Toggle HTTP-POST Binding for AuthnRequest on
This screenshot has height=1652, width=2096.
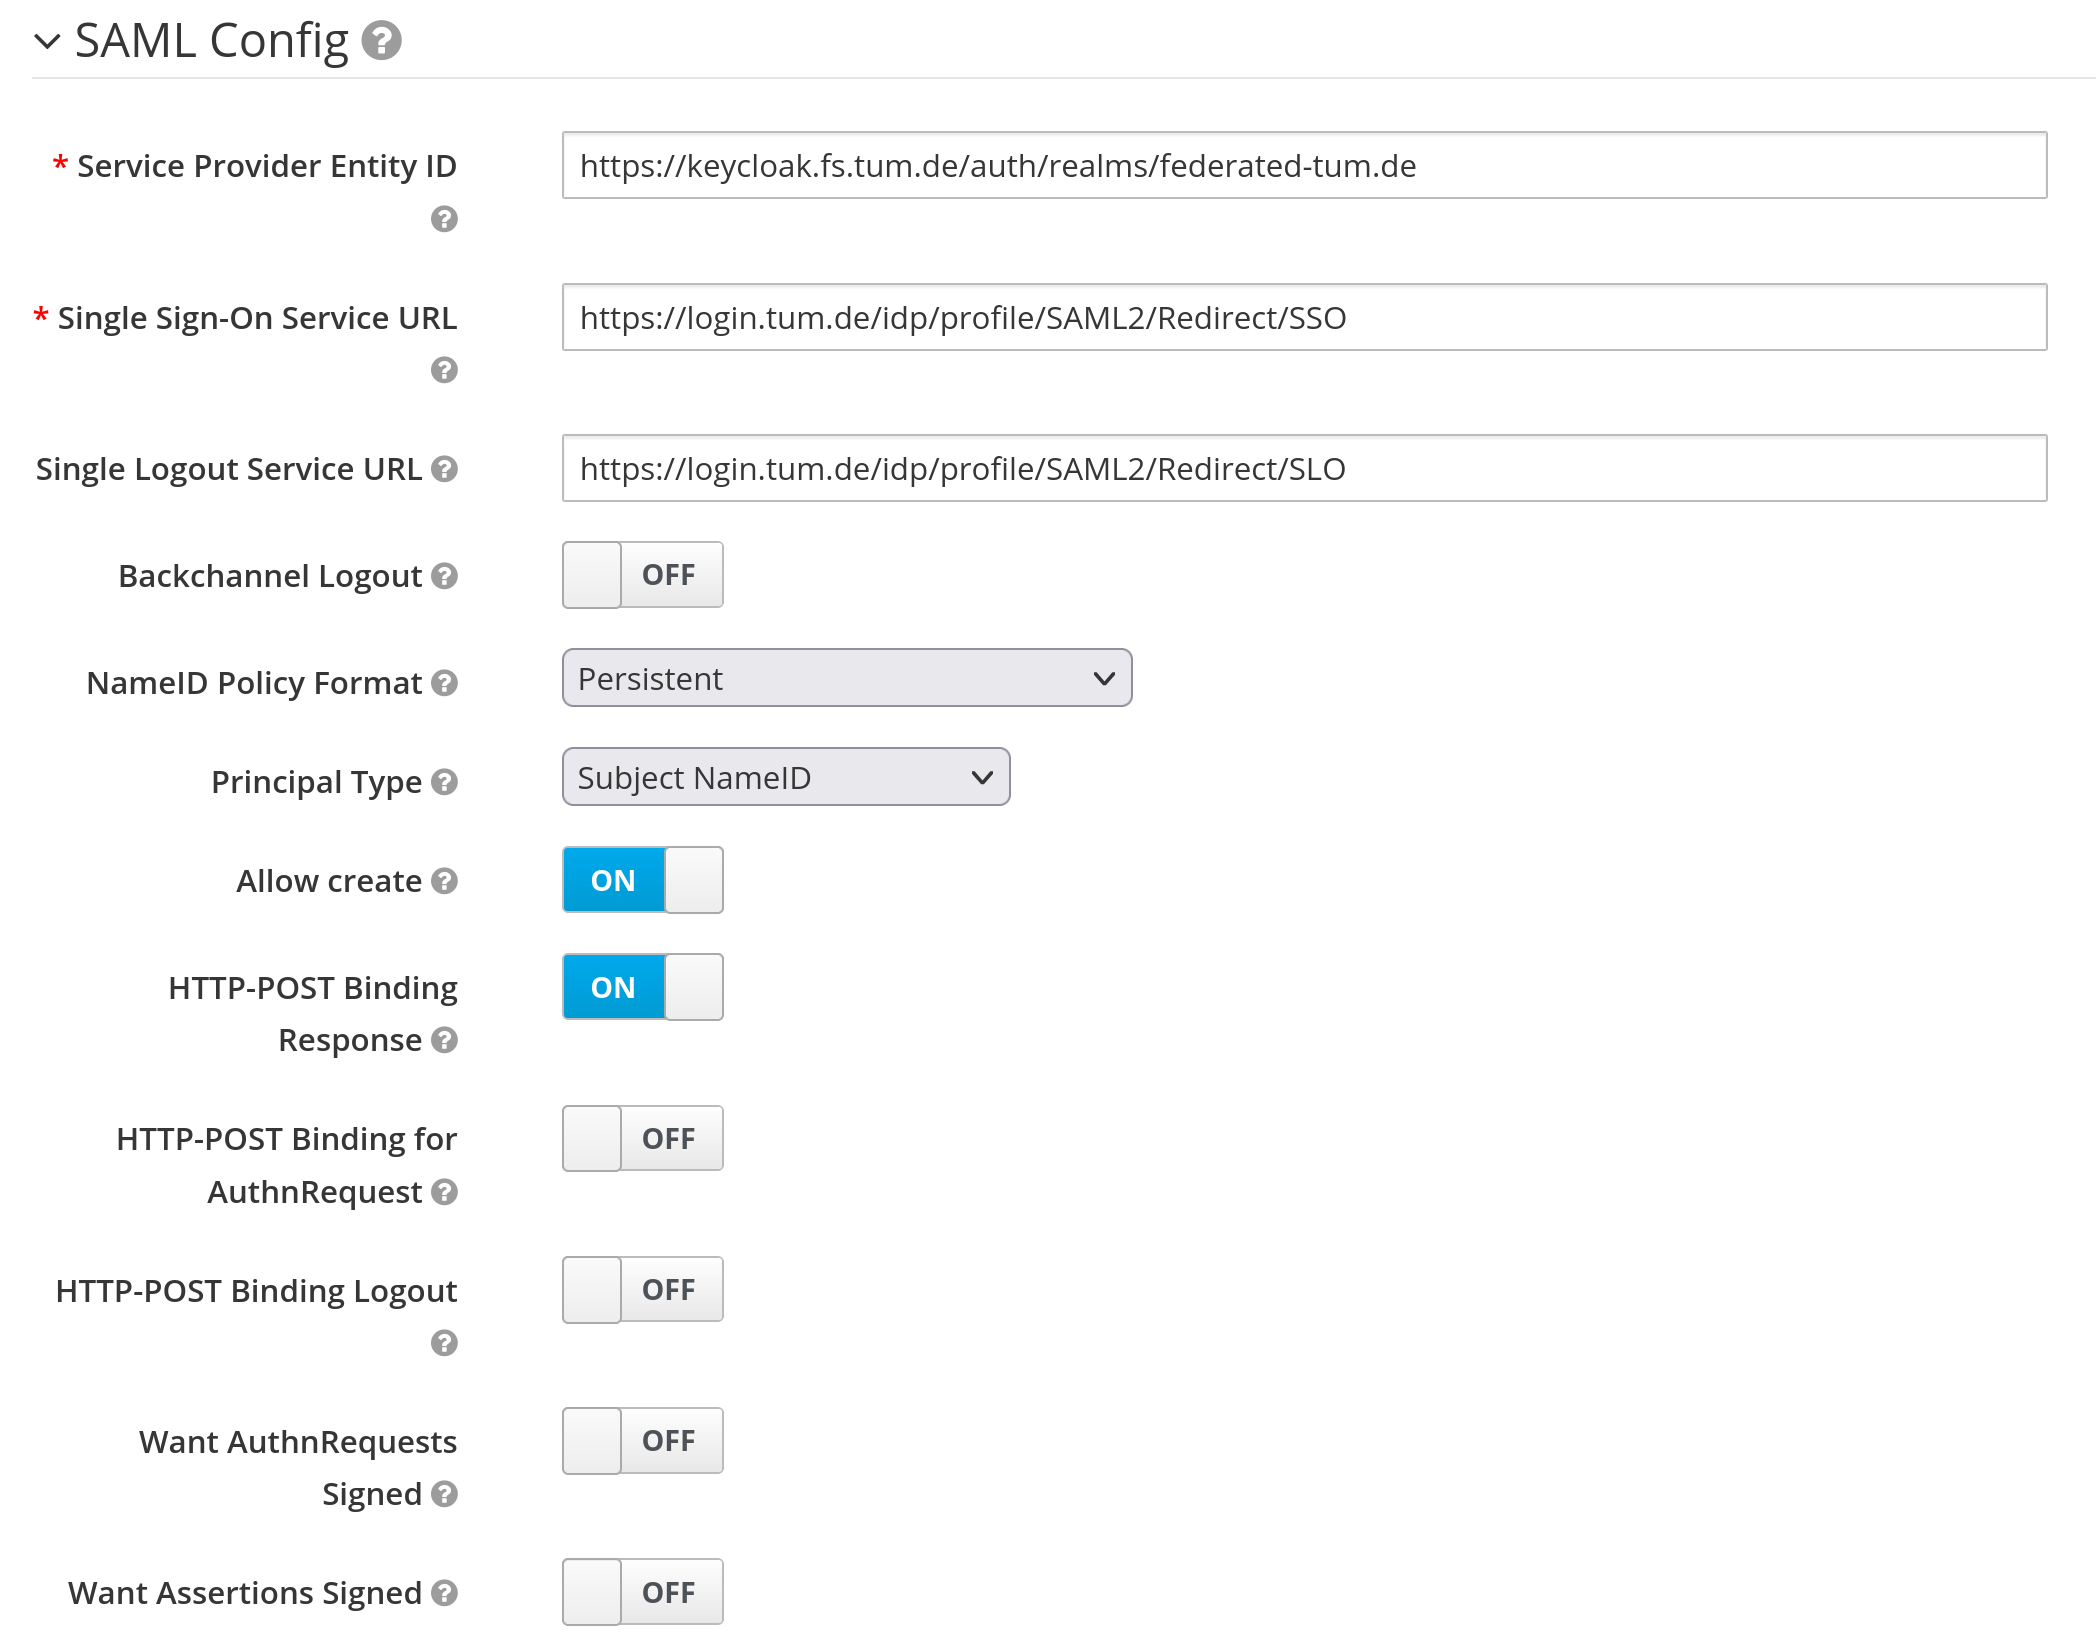click(x=642, y=1138)
